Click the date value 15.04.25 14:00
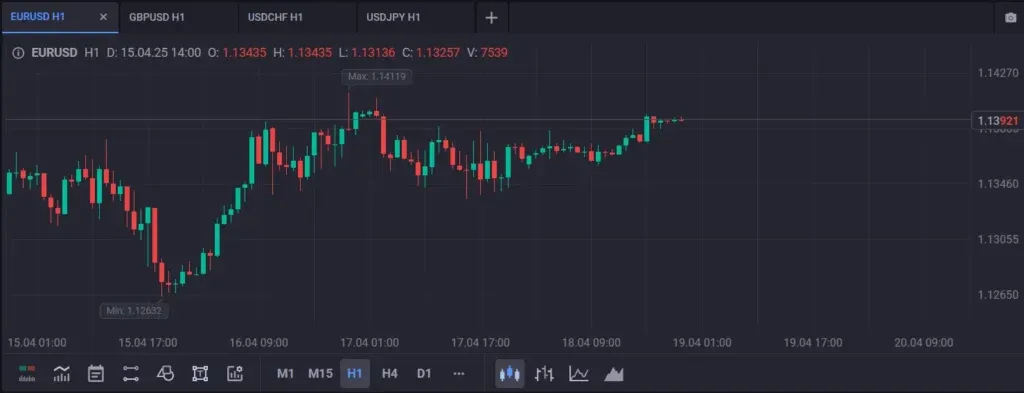 tap(161, 53)
